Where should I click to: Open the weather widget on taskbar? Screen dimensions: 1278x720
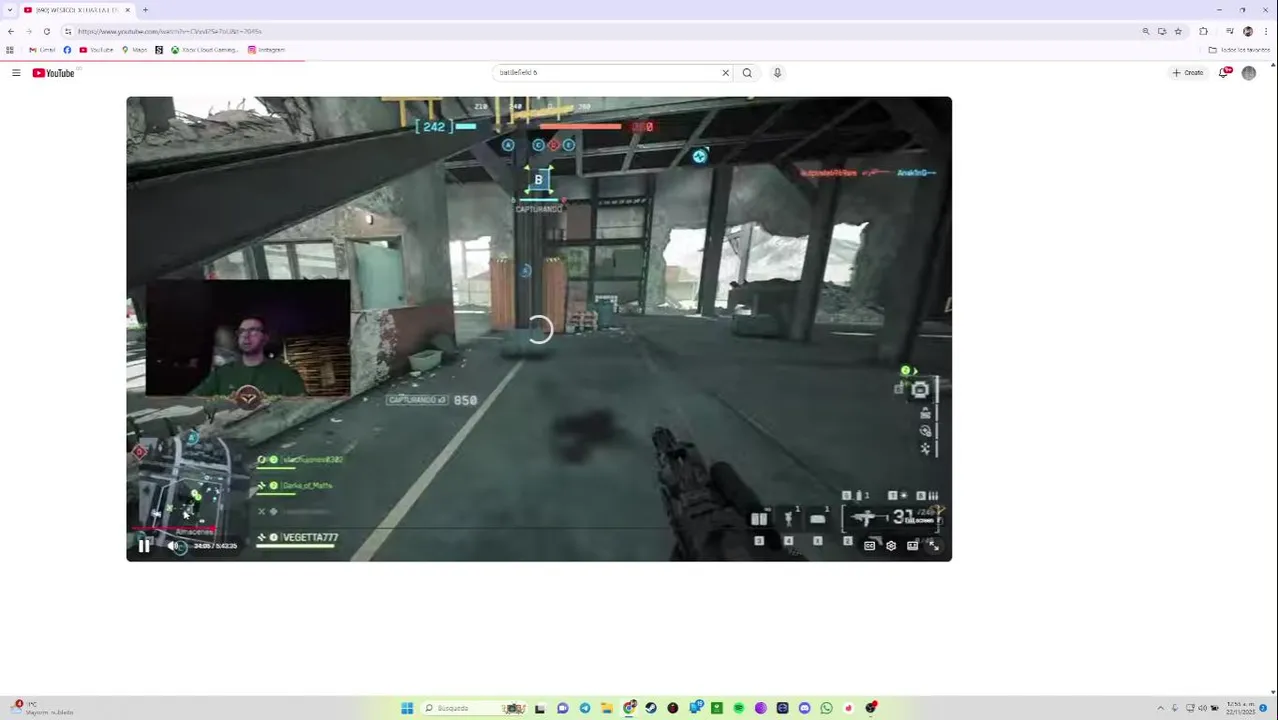tap(40, 708)
